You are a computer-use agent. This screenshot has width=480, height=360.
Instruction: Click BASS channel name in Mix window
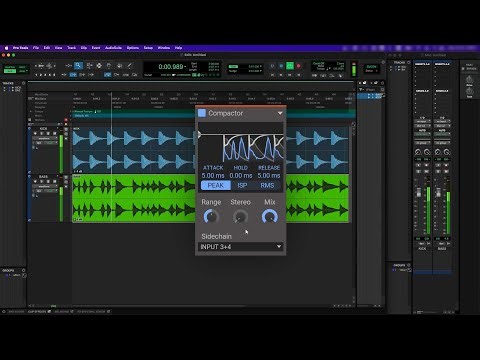[x=442, y=249]
